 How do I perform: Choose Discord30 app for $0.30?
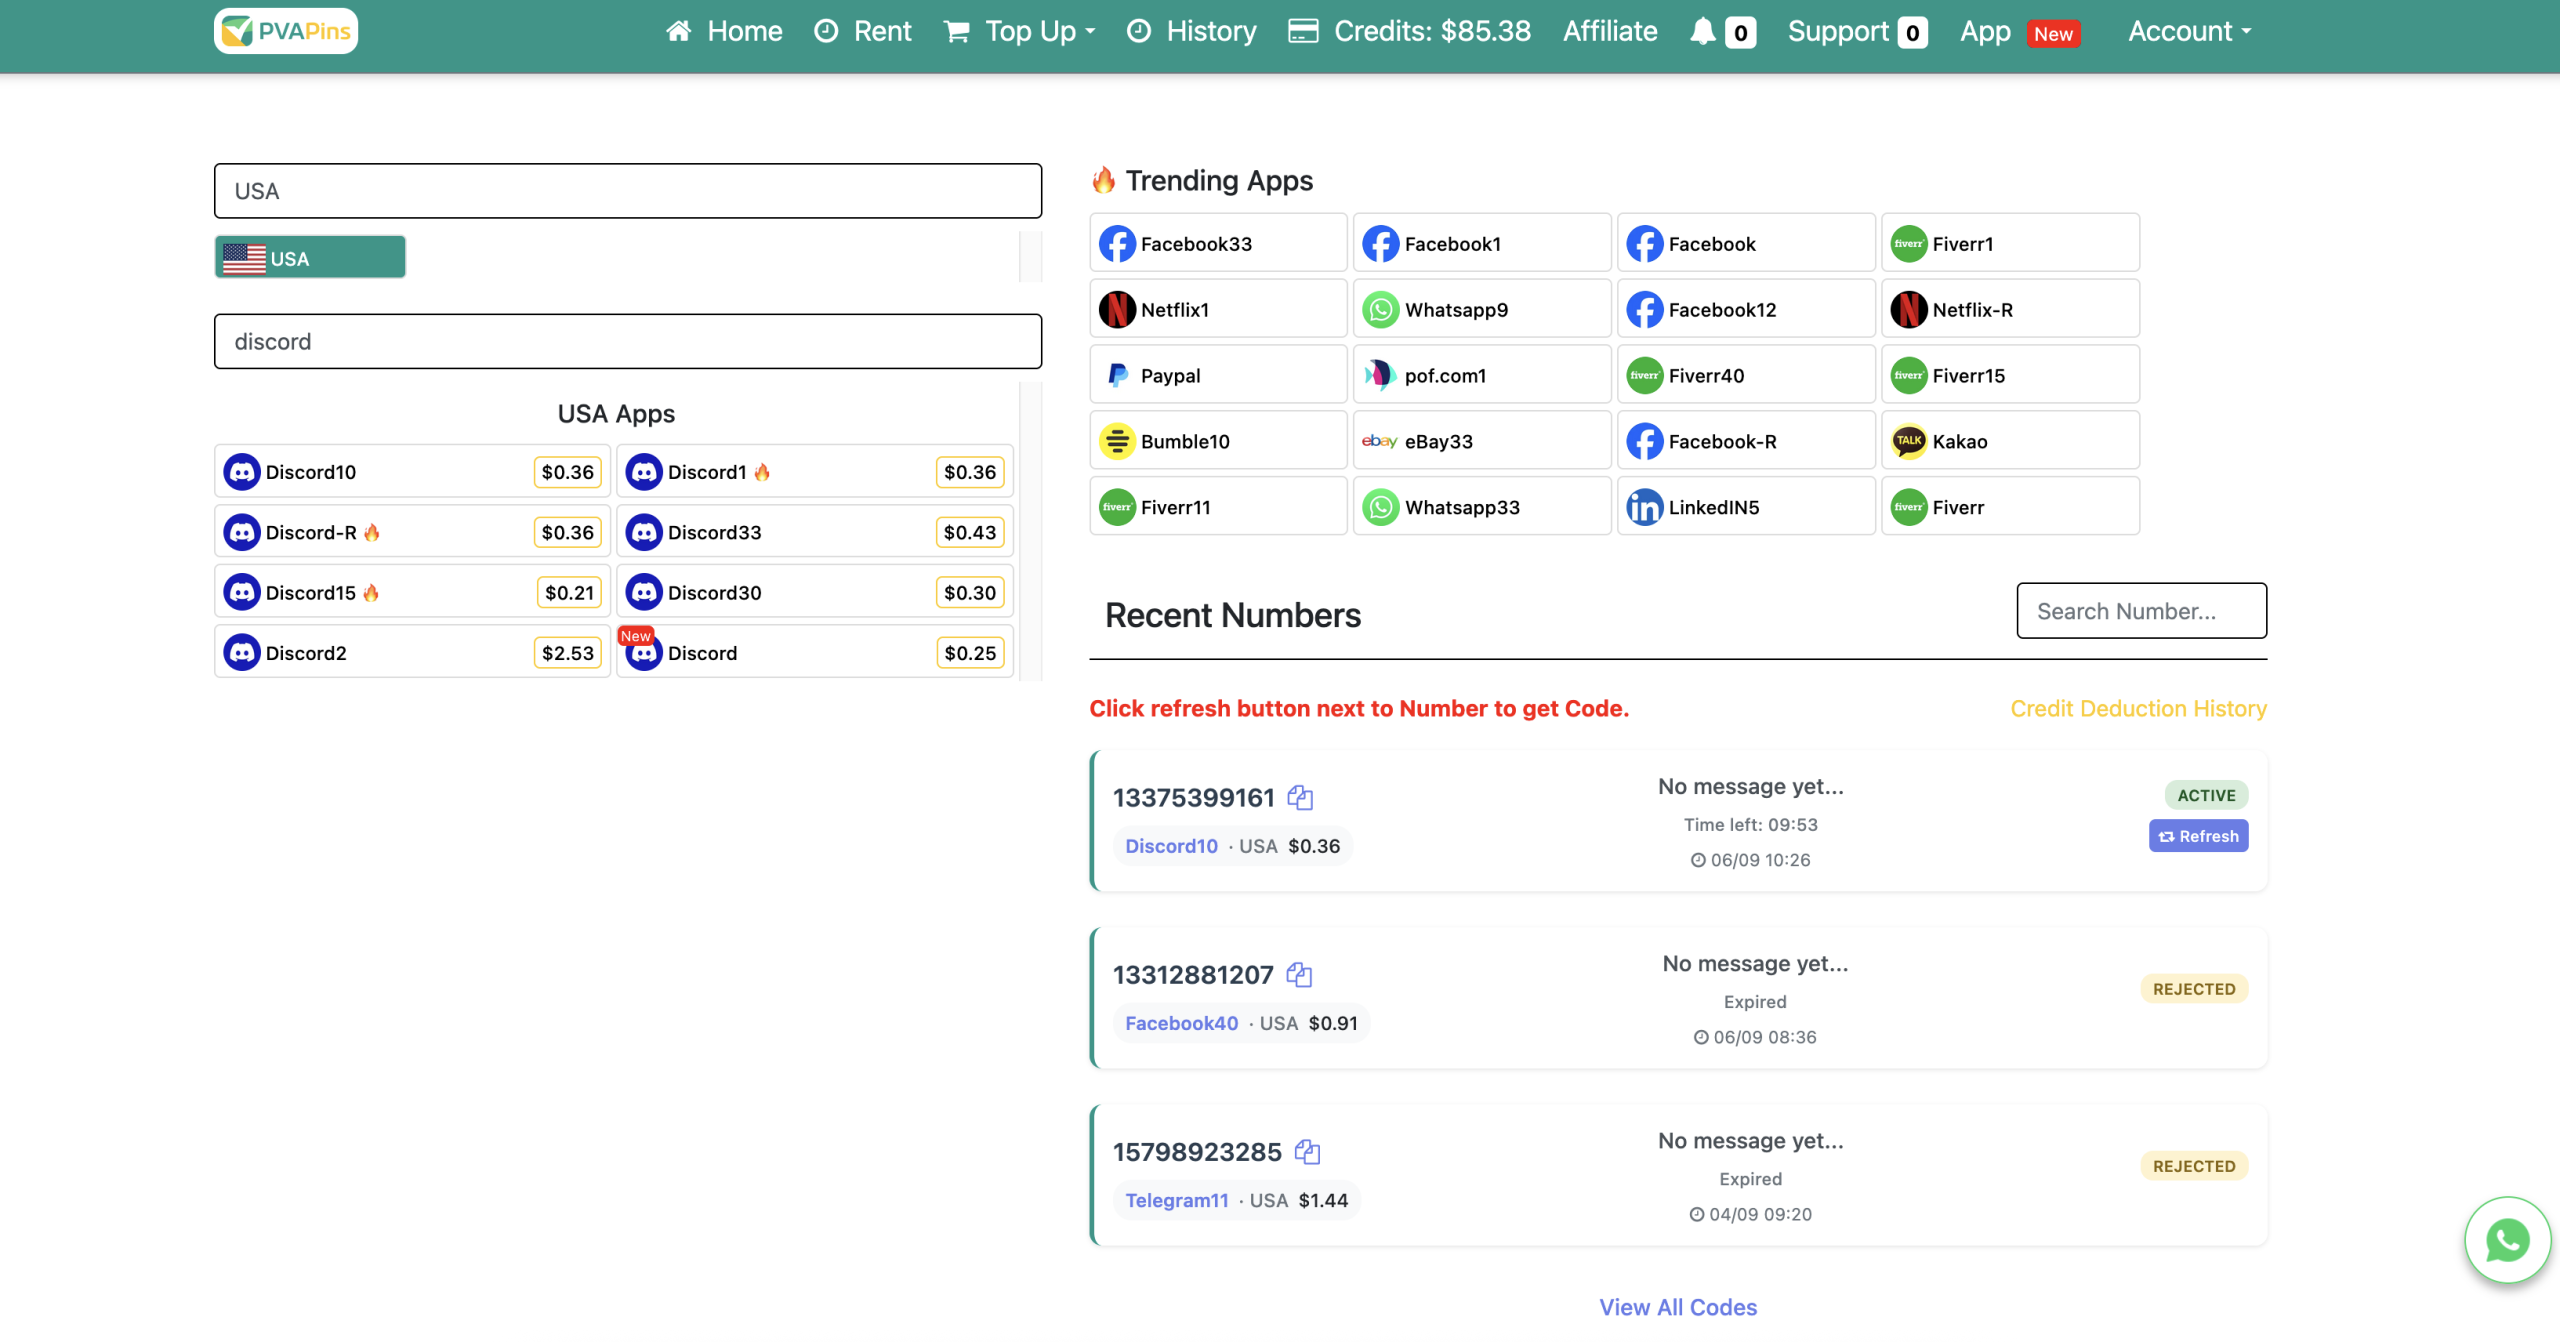pyautogui.click(x=815, y=592)
